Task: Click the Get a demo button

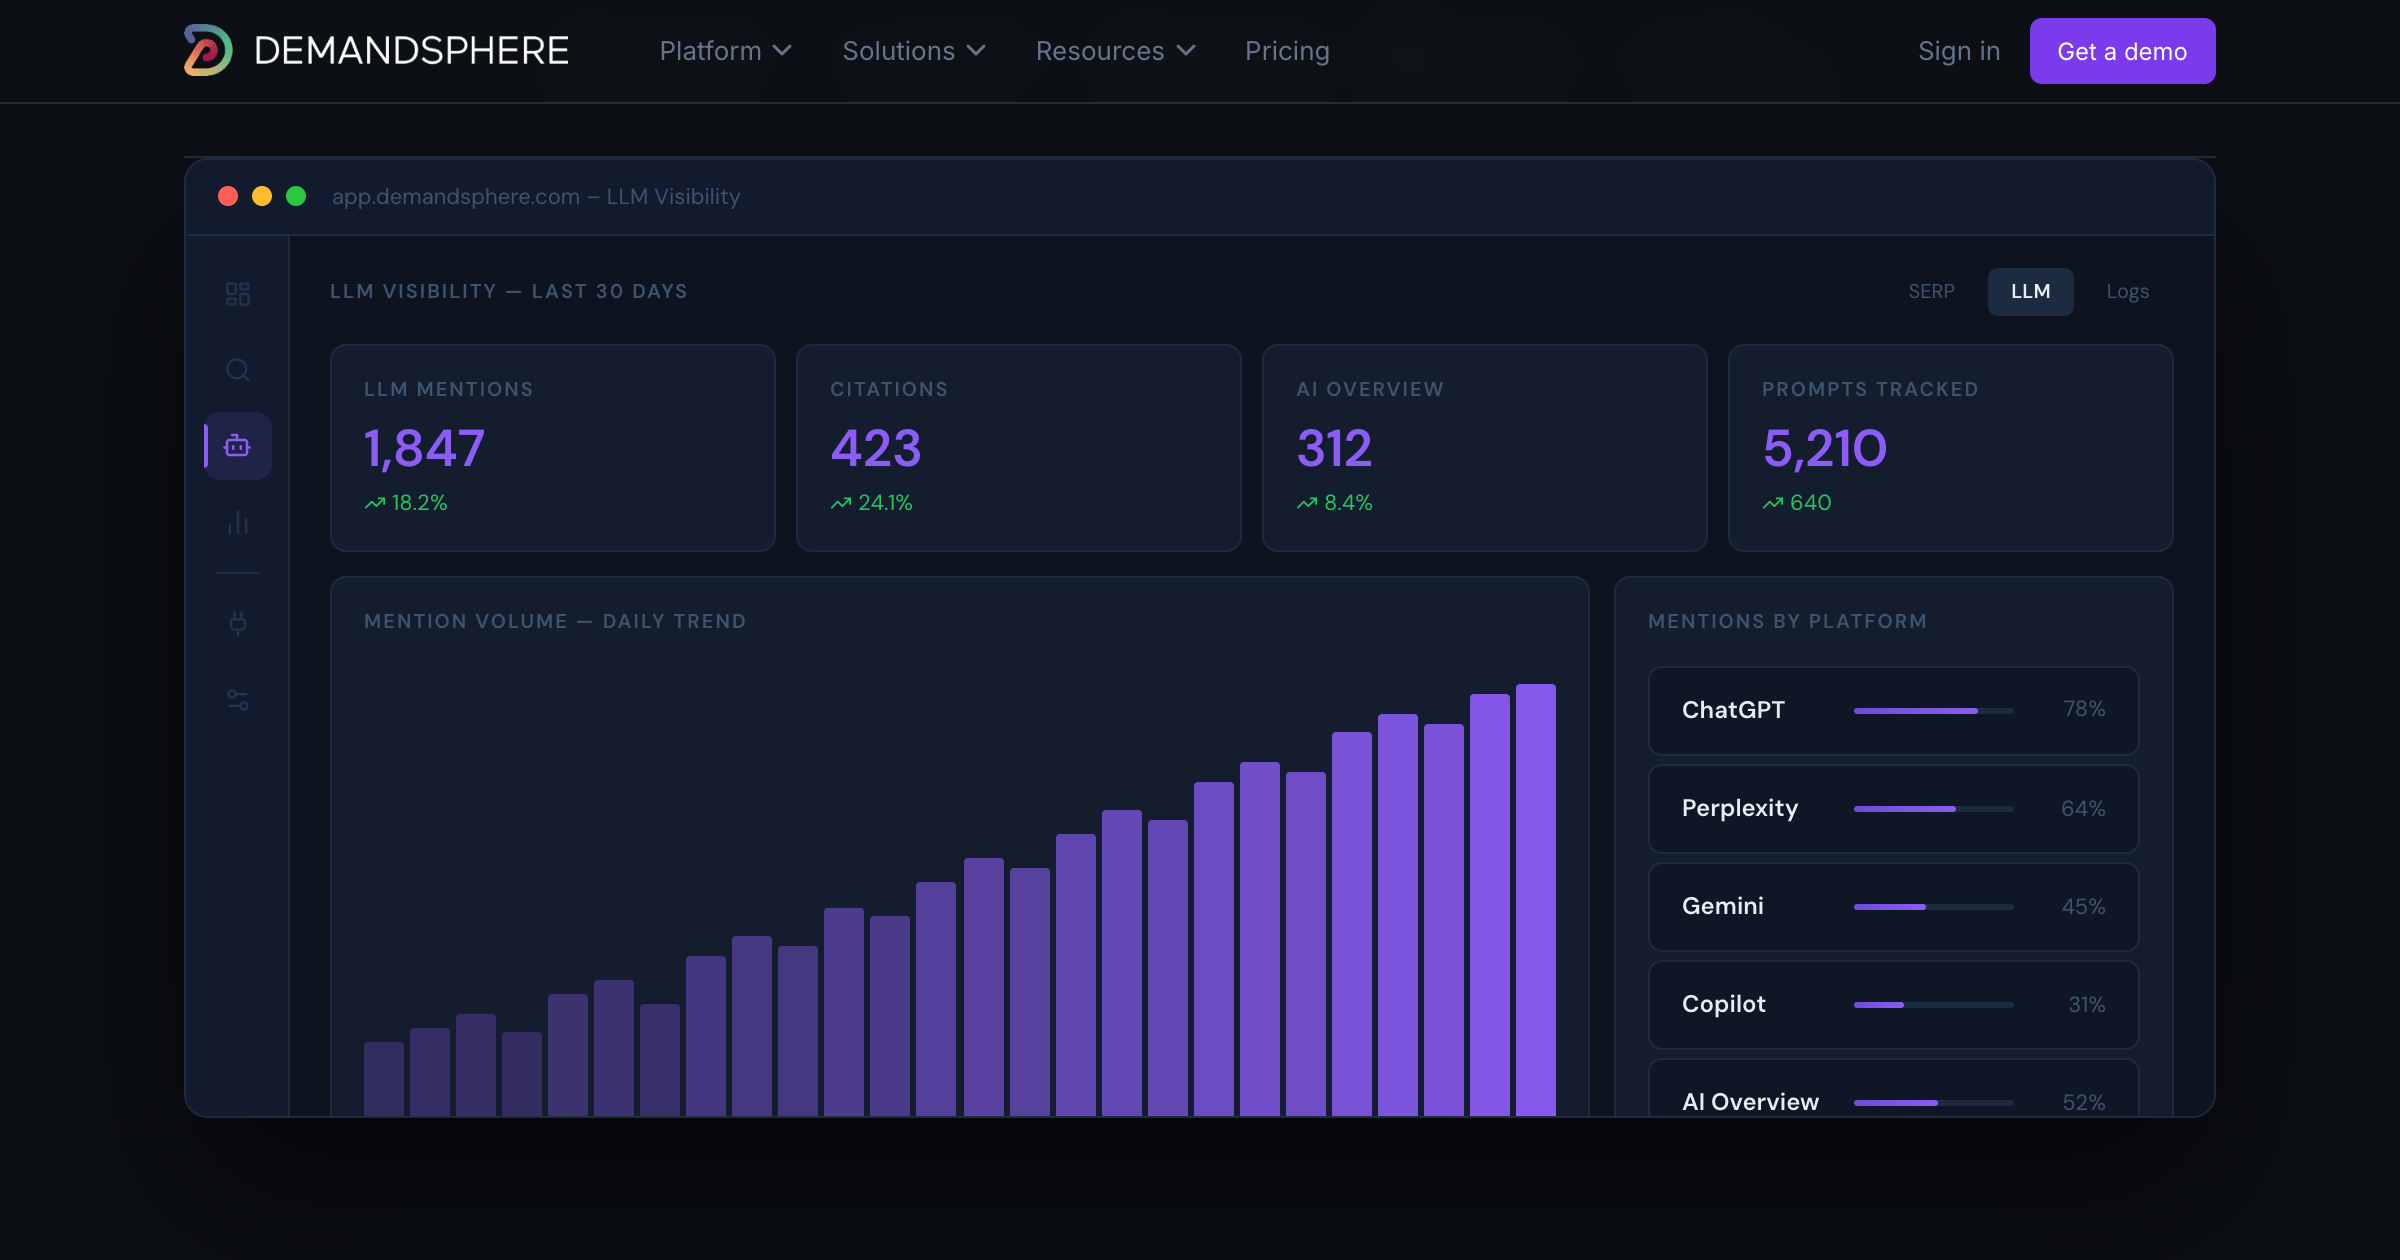Action: tap(2122, 51)
